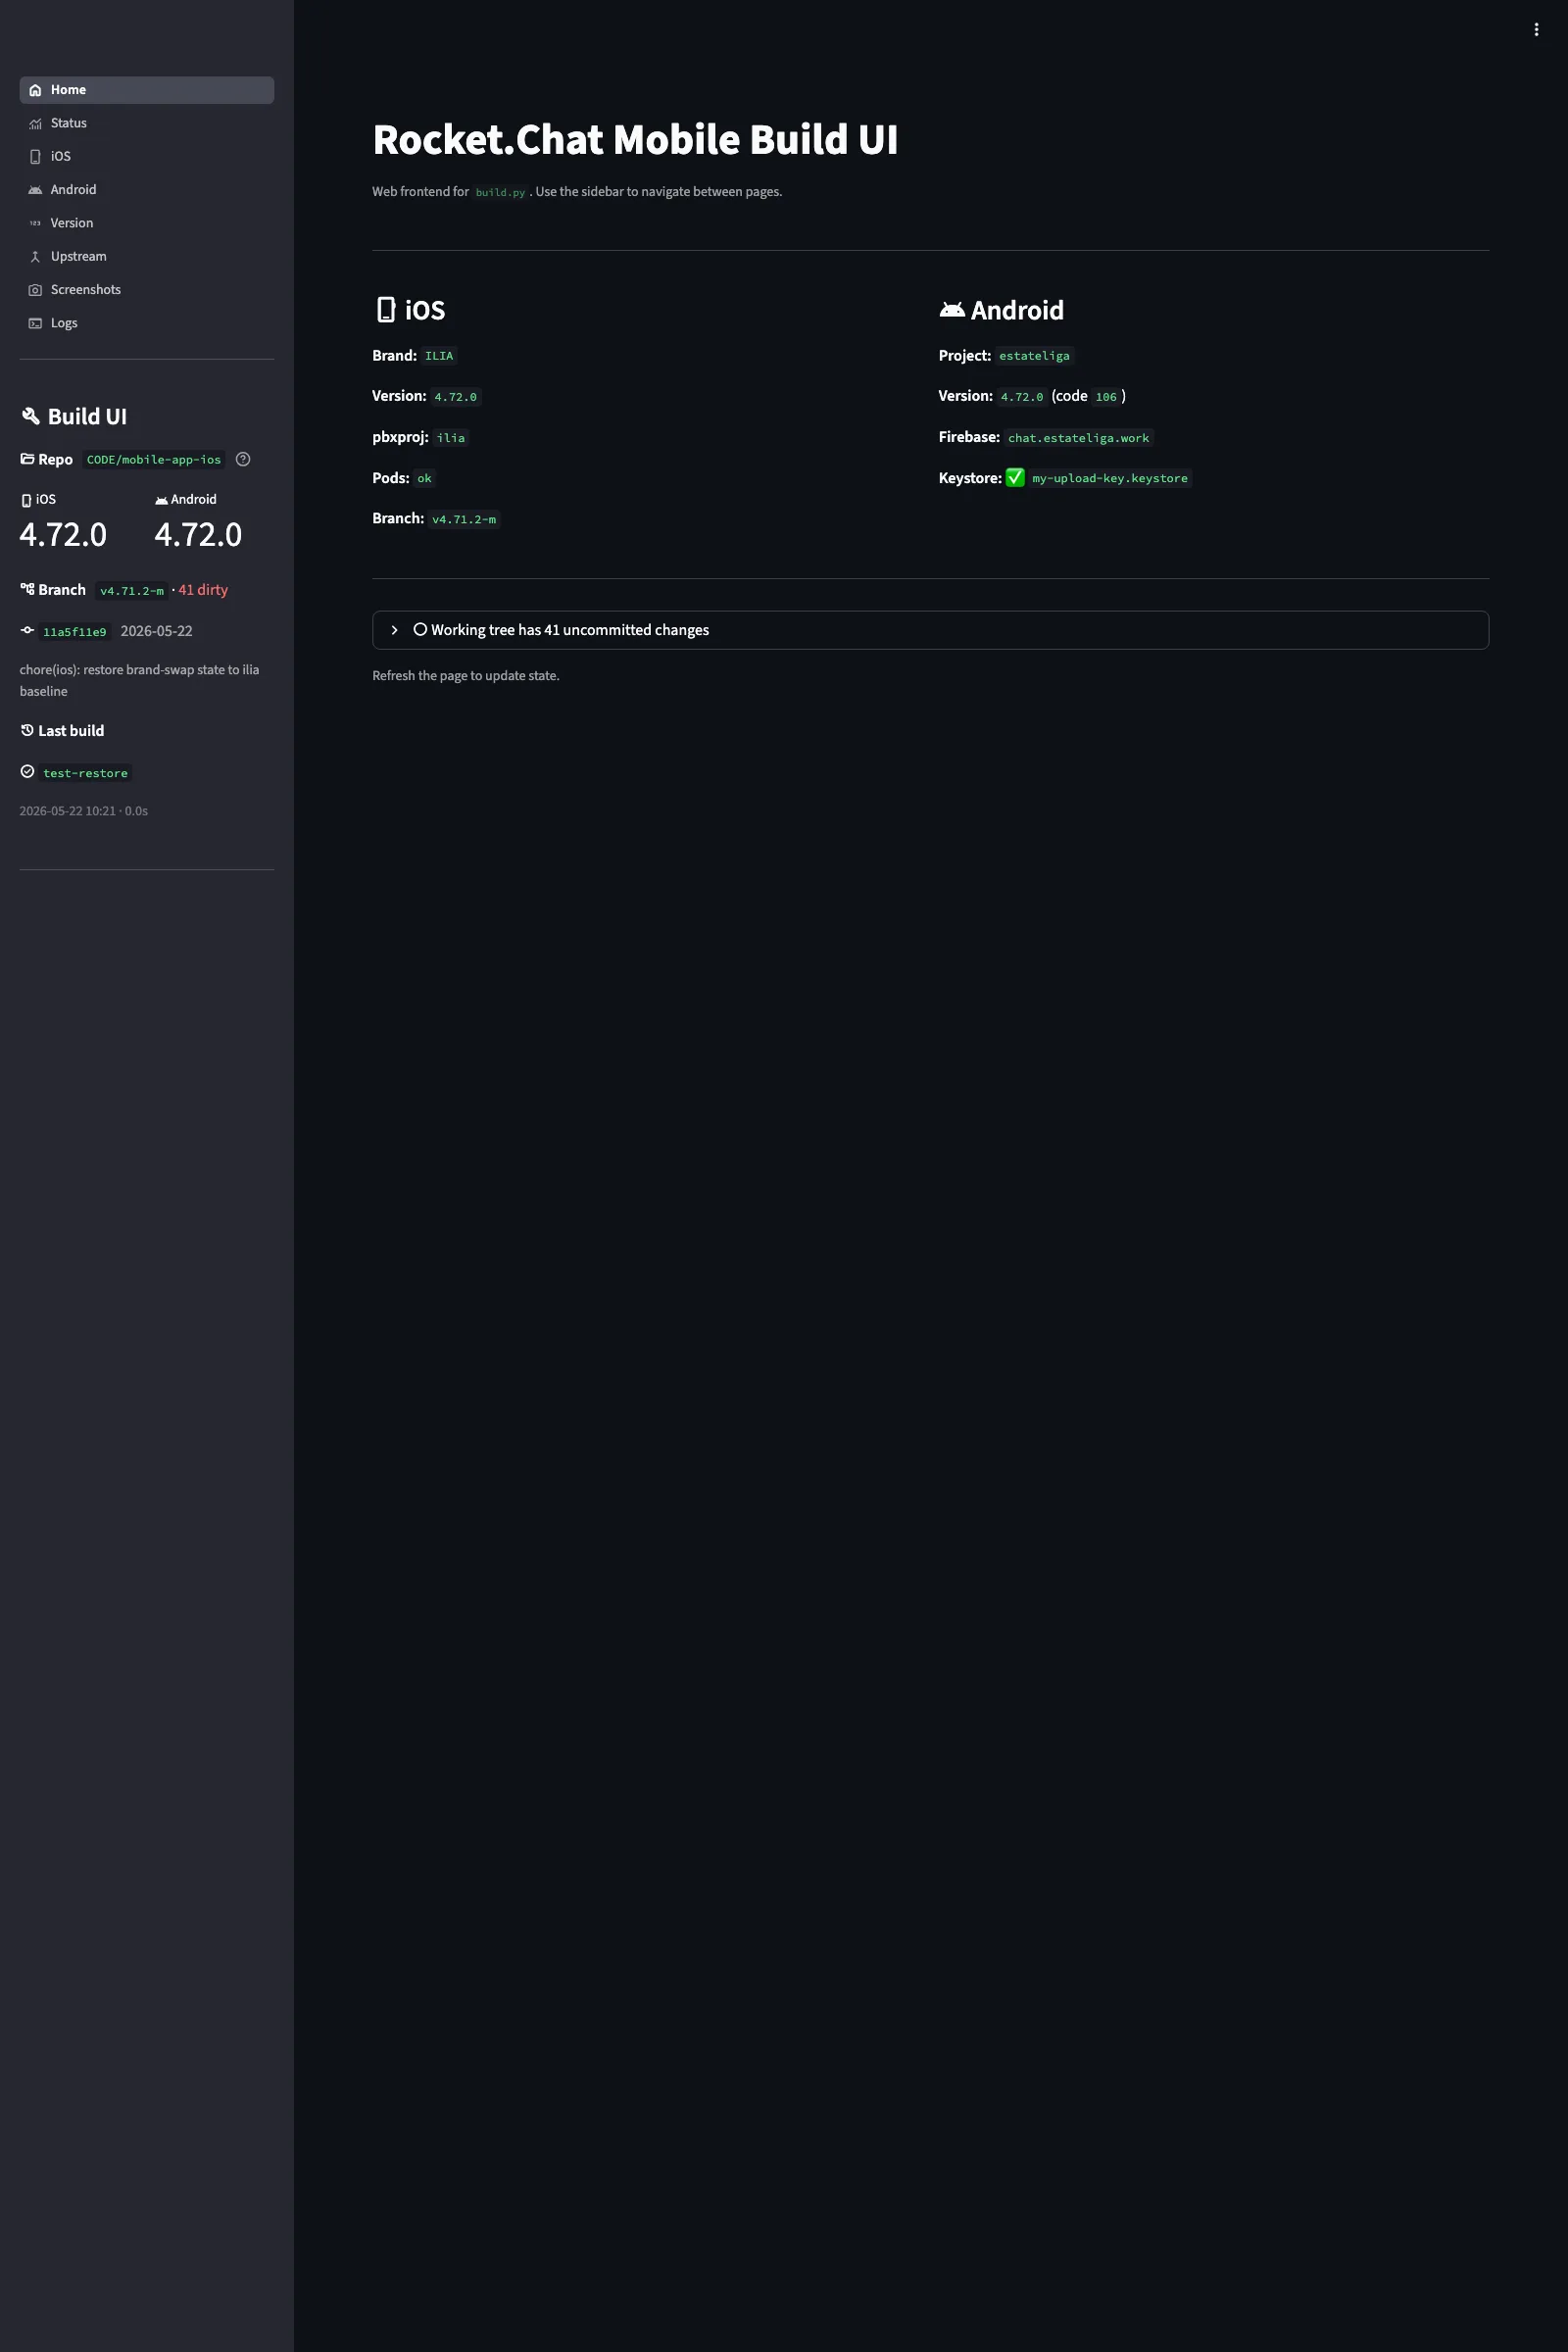Click the wrench icon beside Build UI
Image resolution: width=1568 pixels, height=2352 pixels.
31,416
